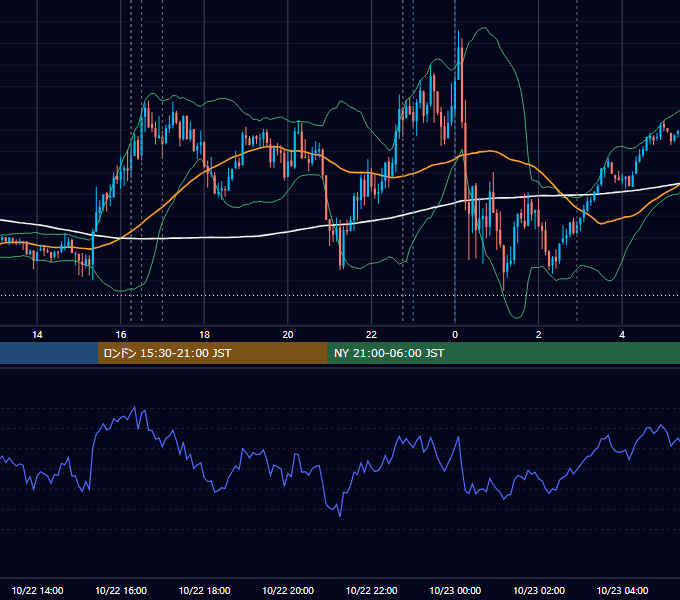
Task: Click the hour label 16 on price chart axis
Action: pyautogui.click(x=121, y=335)
